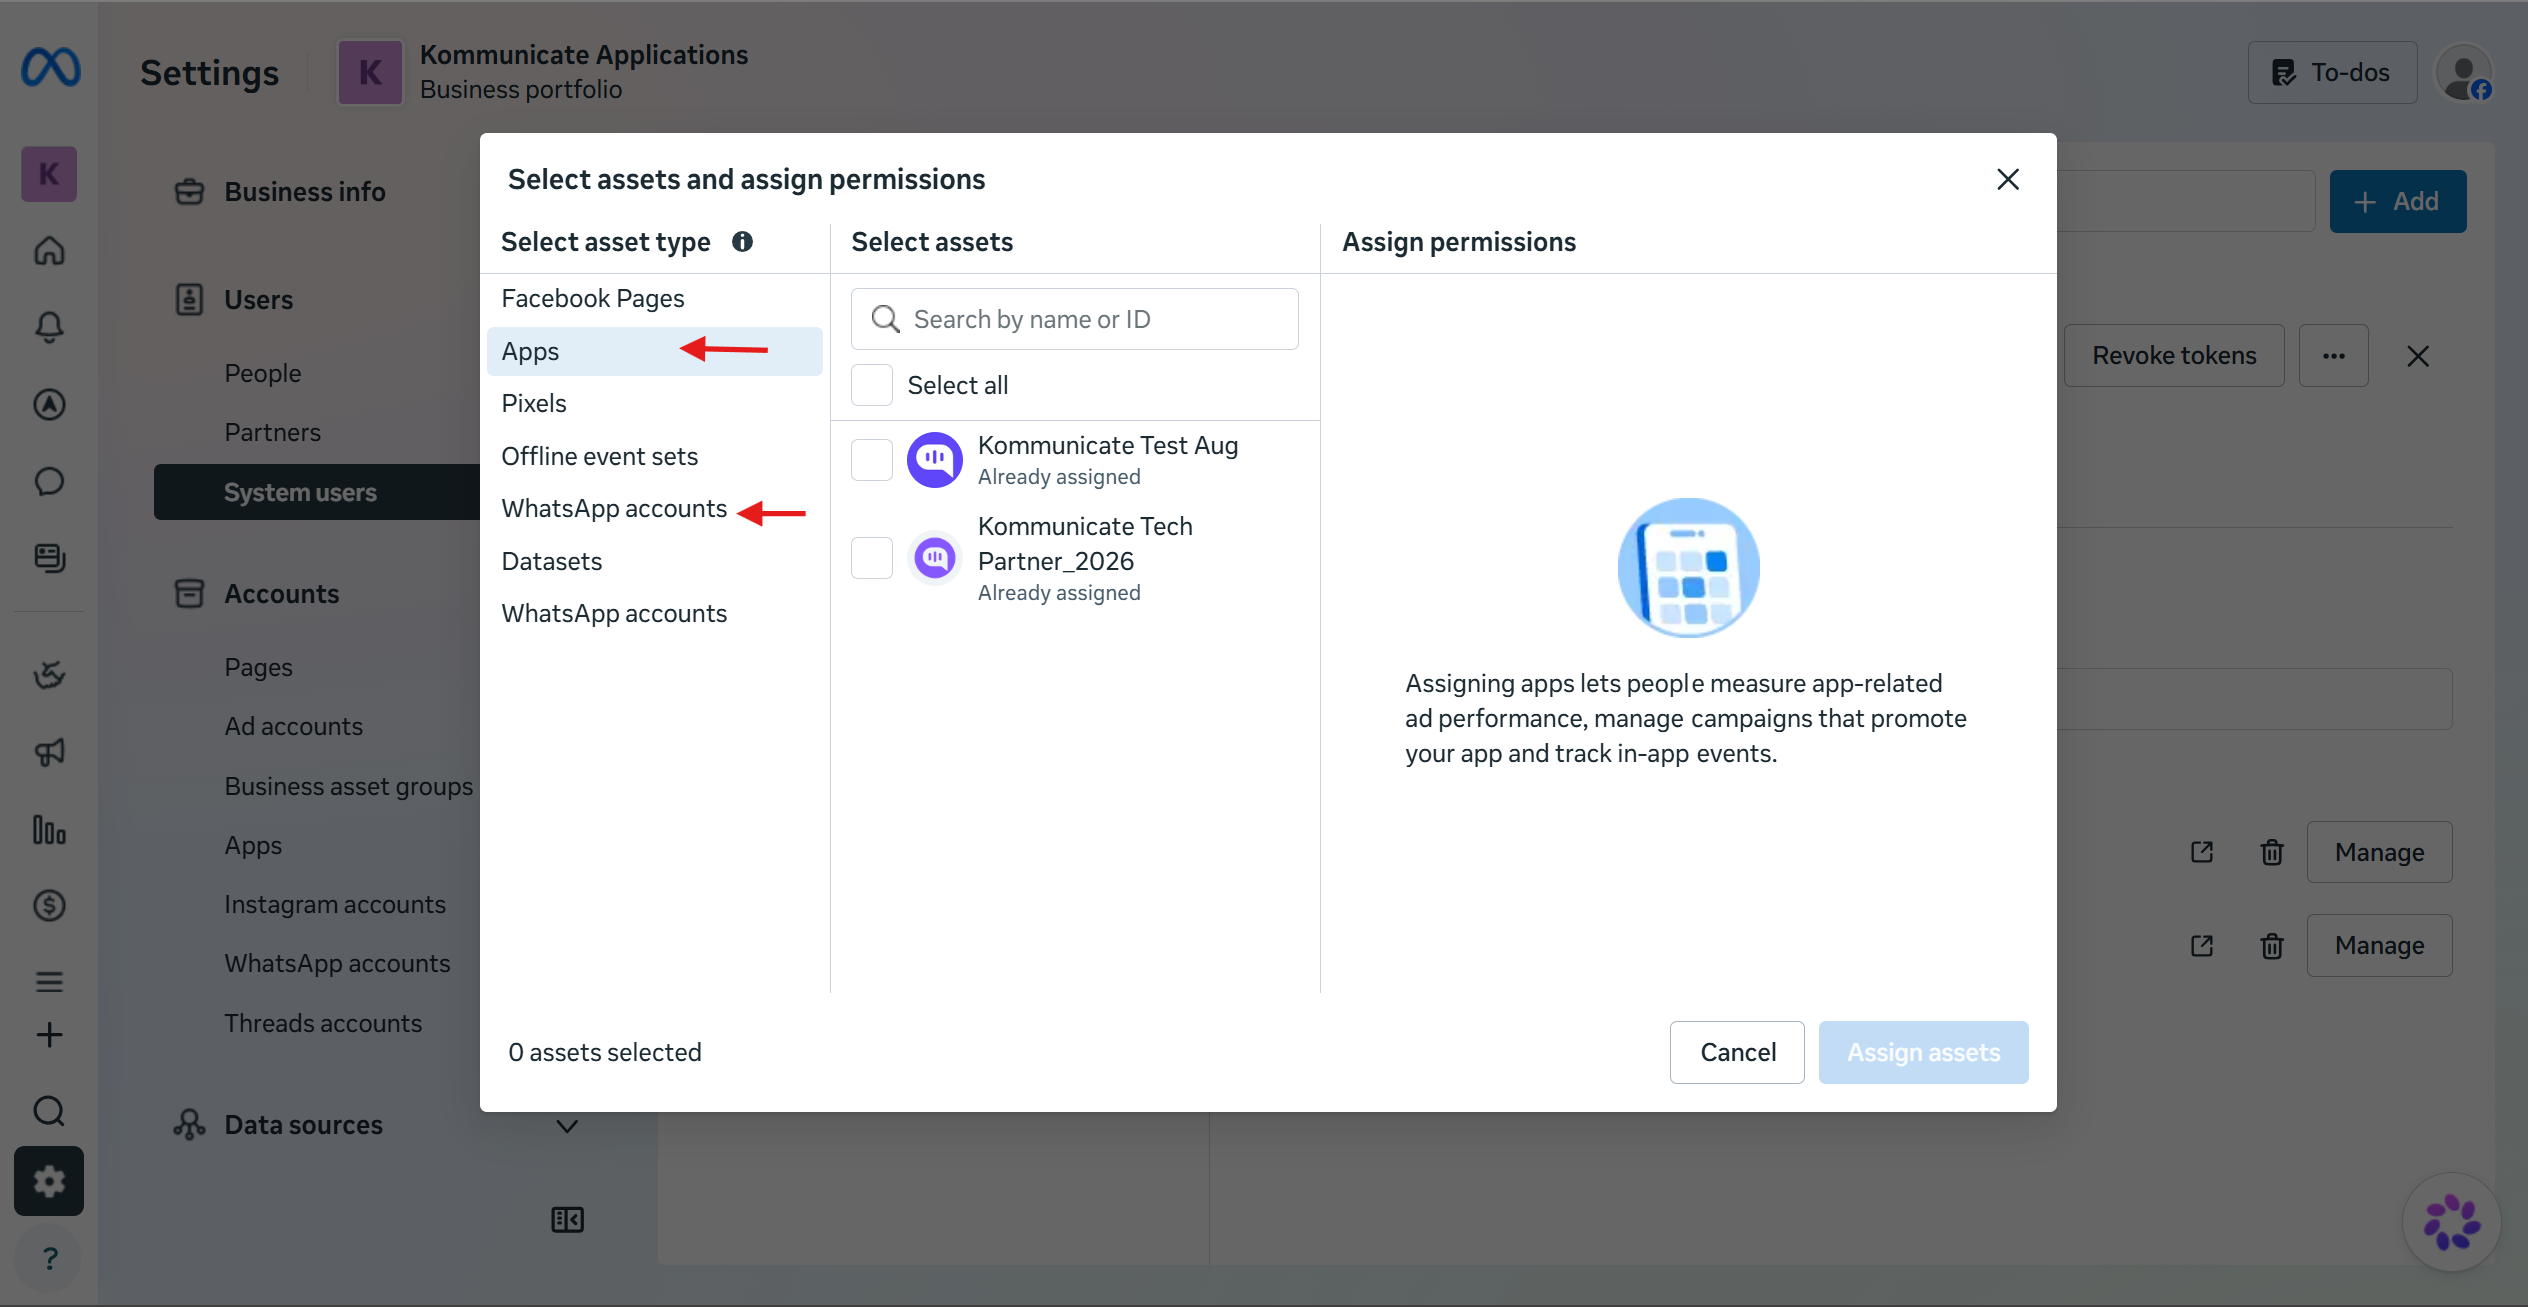Click the '0 assets selected' text
Viewport: 2528px width, 1307px height.
point(605,1052)
